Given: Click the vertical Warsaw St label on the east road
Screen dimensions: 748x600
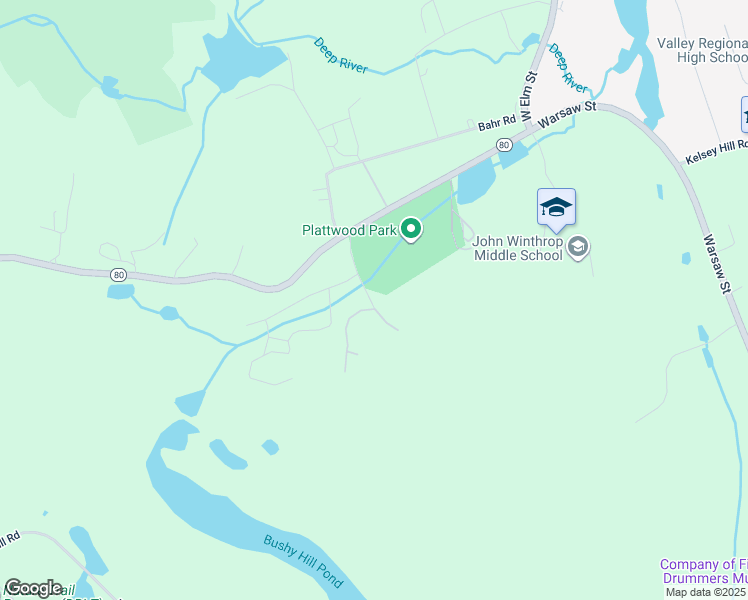Looking at the screenshot, I should [717, 264].
